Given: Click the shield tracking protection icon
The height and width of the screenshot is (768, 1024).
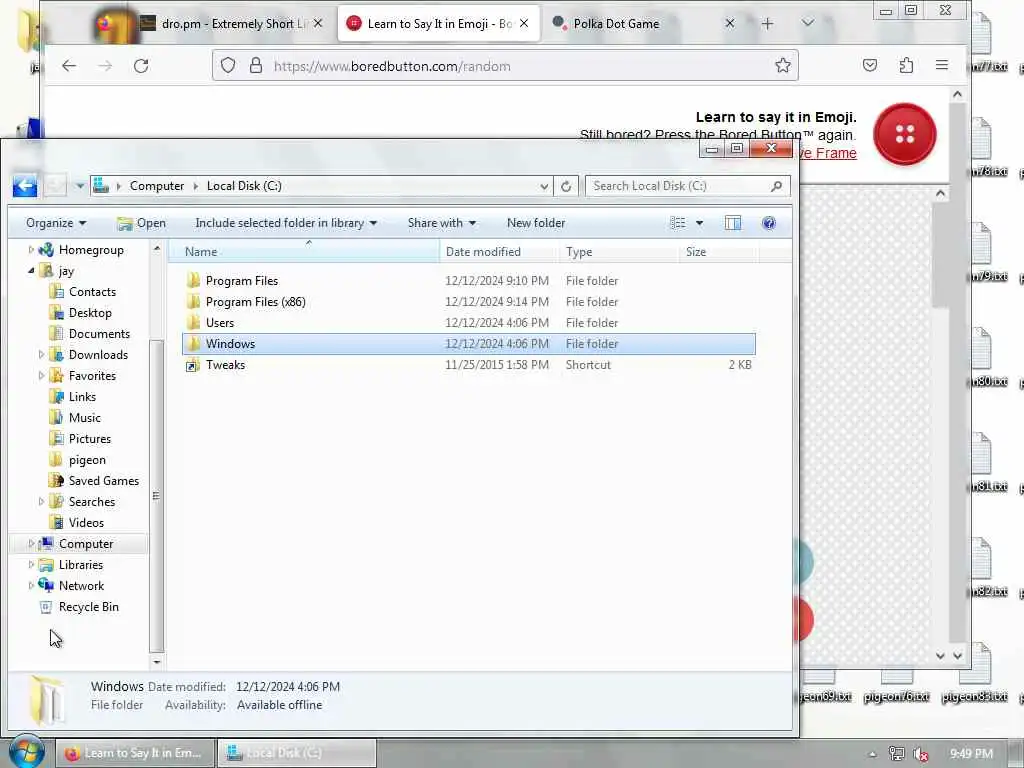Looking at the screenshot, I should [x=228, y=66].
